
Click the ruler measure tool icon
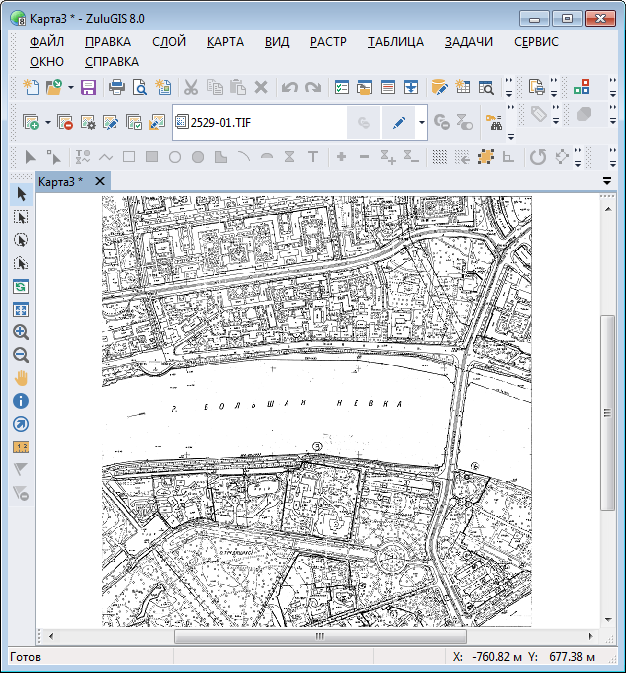[x=21, y=446]
